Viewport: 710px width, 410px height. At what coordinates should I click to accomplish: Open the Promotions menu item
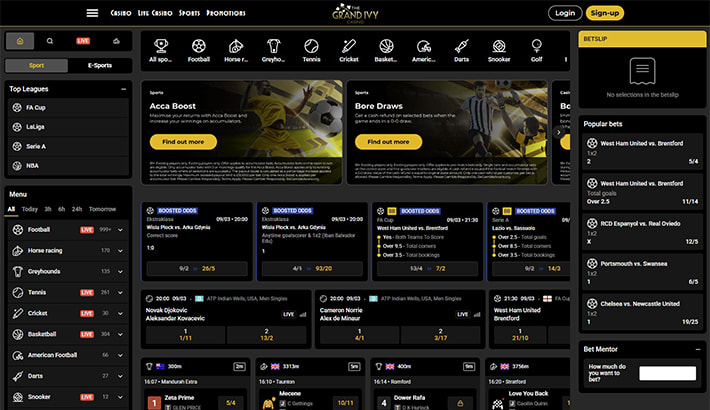click(226, 13)
